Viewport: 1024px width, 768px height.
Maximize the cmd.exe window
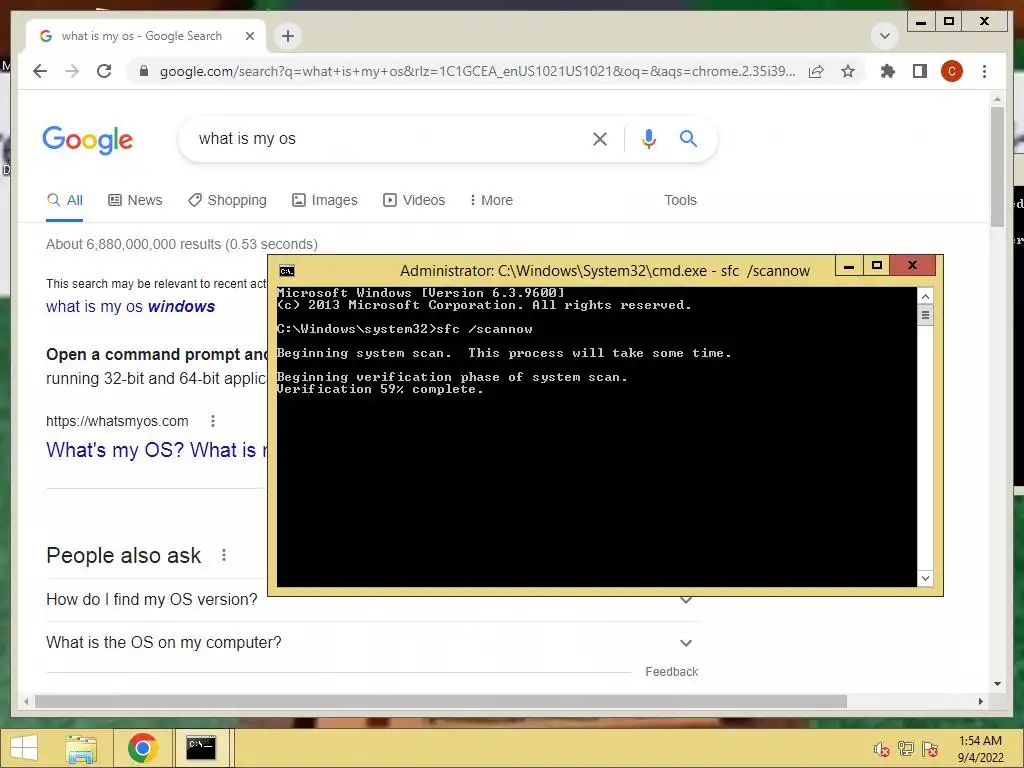pos(877,266)
